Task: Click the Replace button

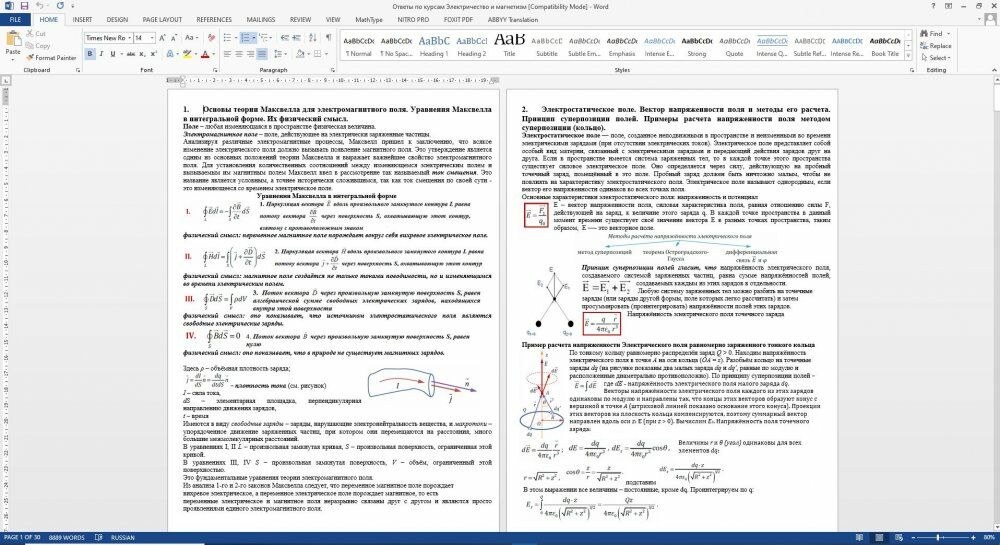Action: (938, 46)
